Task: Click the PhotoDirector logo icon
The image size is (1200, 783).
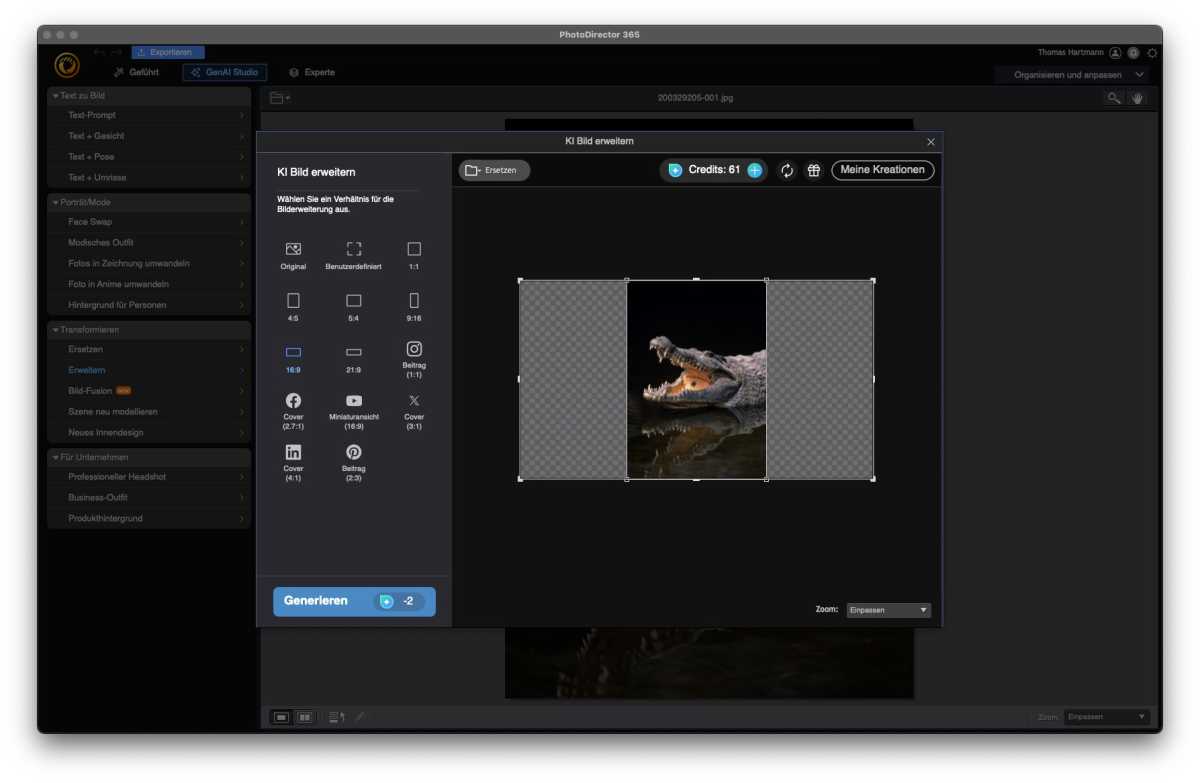Action: pos(67,65)
